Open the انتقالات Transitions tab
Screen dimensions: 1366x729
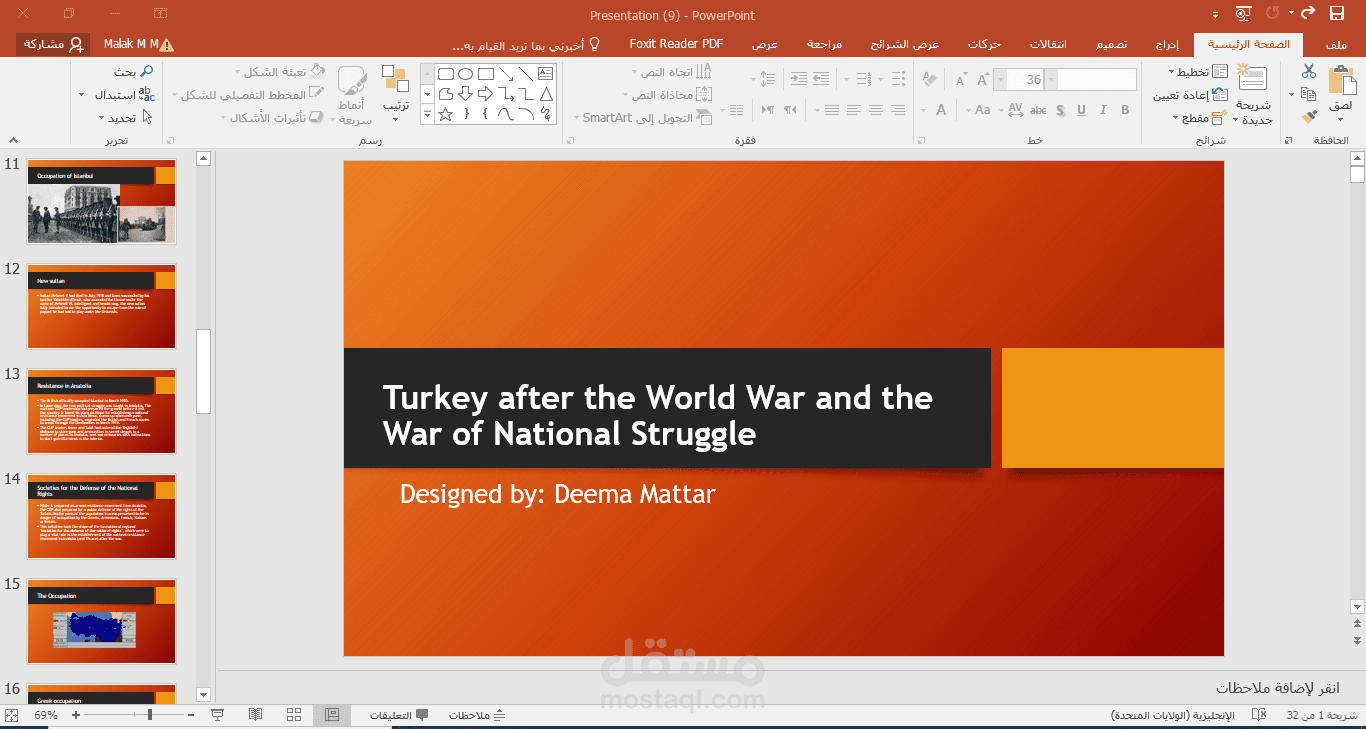[x=1048, y=44]
